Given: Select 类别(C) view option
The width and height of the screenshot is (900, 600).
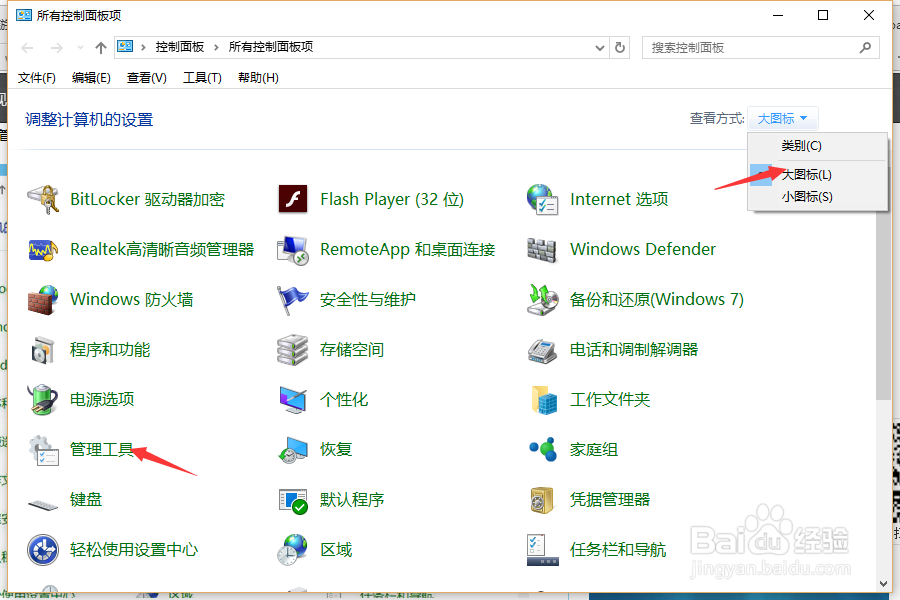Looking at the screenshot, I should tap(817, 146).
